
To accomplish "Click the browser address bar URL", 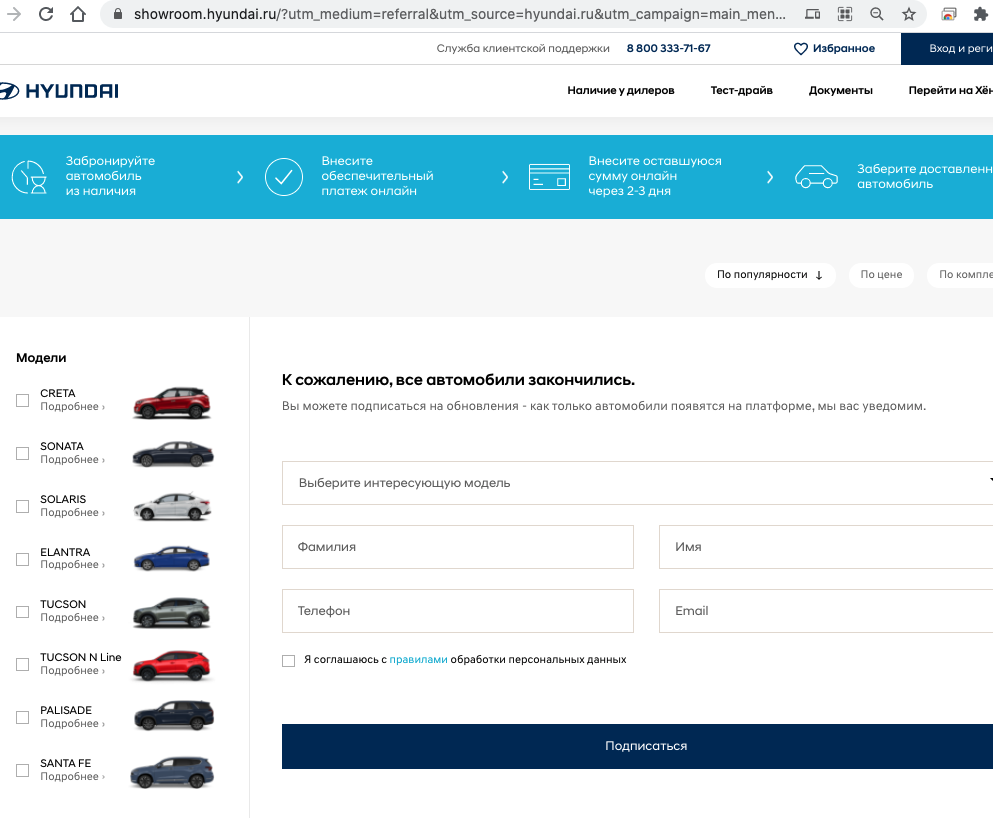I will pos(460,14).
